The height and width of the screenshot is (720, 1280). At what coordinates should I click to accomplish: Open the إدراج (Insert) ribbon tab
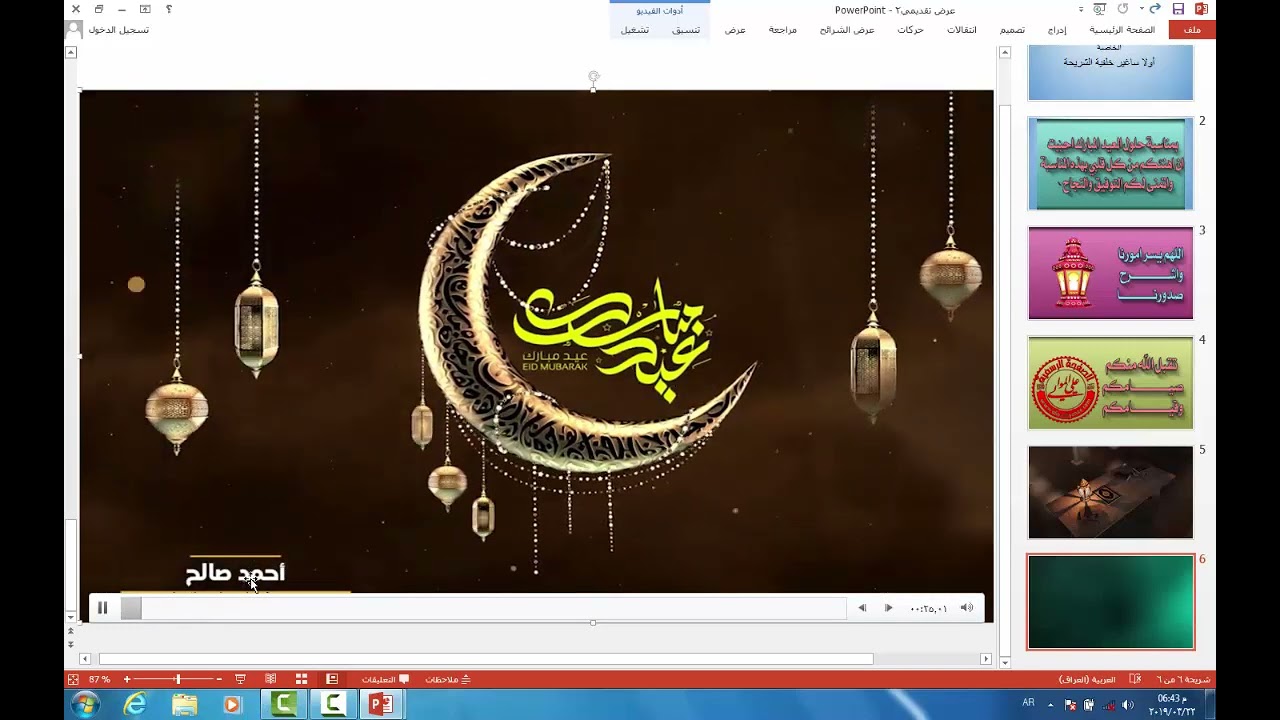click(1057, 30)
